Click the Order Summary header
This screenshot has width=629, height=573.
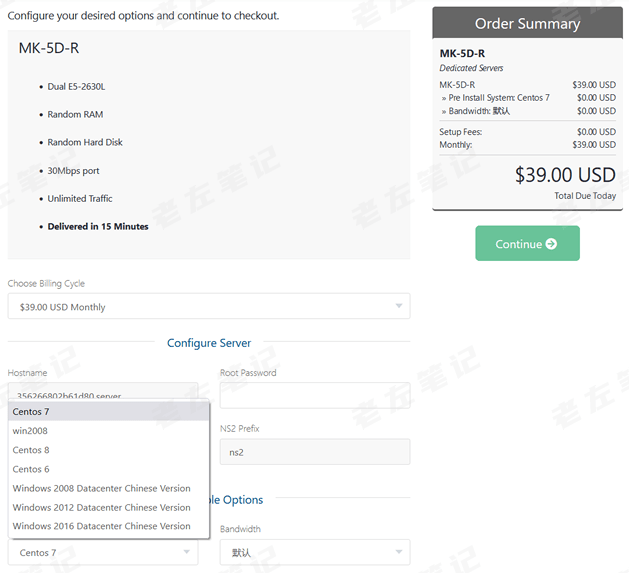[527, 24]
